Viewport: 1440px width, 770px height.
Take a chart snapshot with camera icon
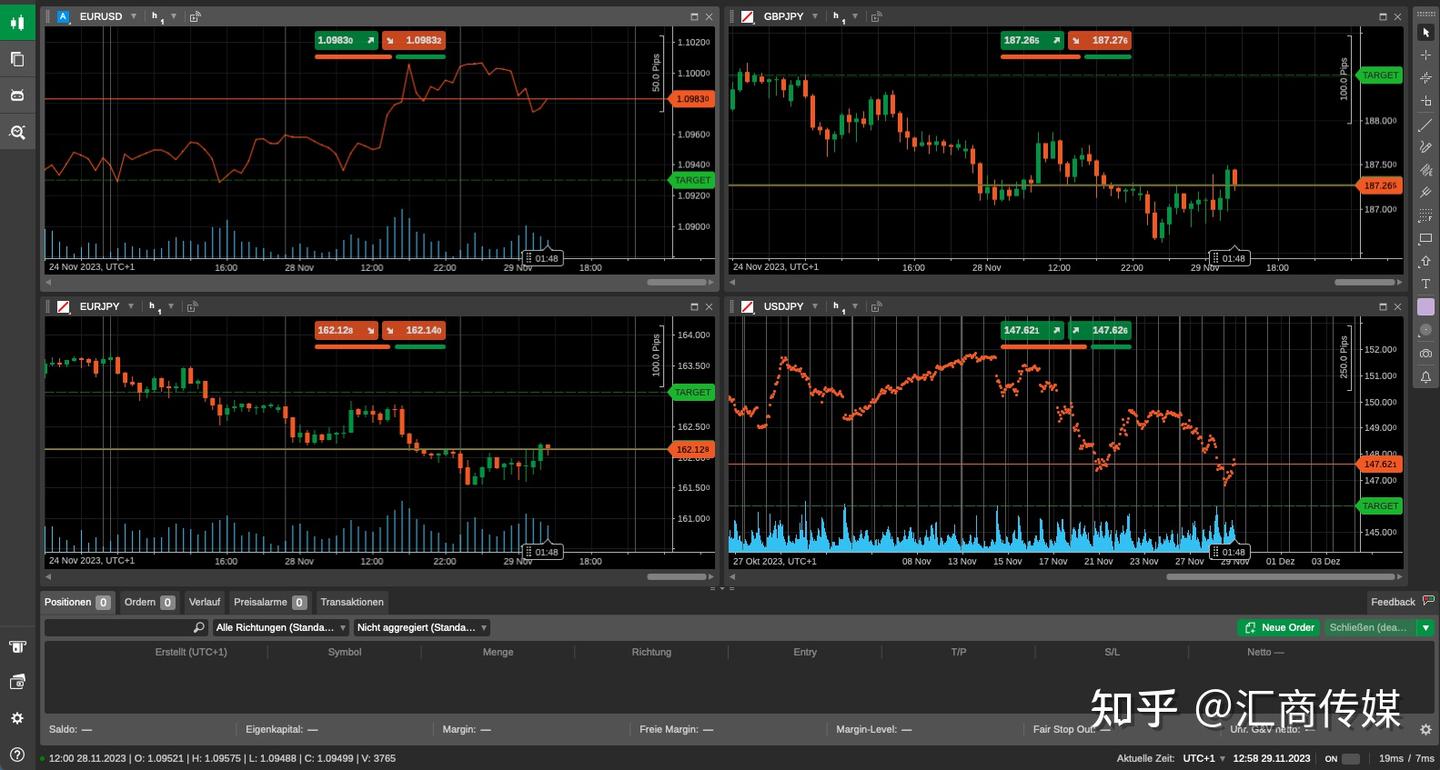pos(1426,353)
